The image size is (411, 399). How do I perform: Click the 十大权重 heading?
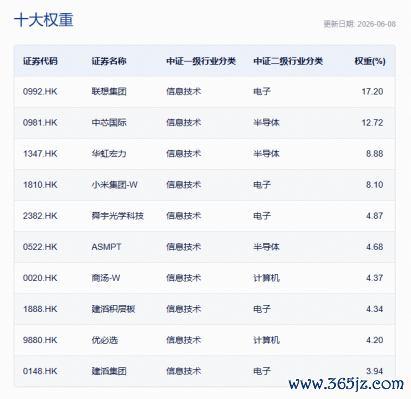[x=44, y=20]
